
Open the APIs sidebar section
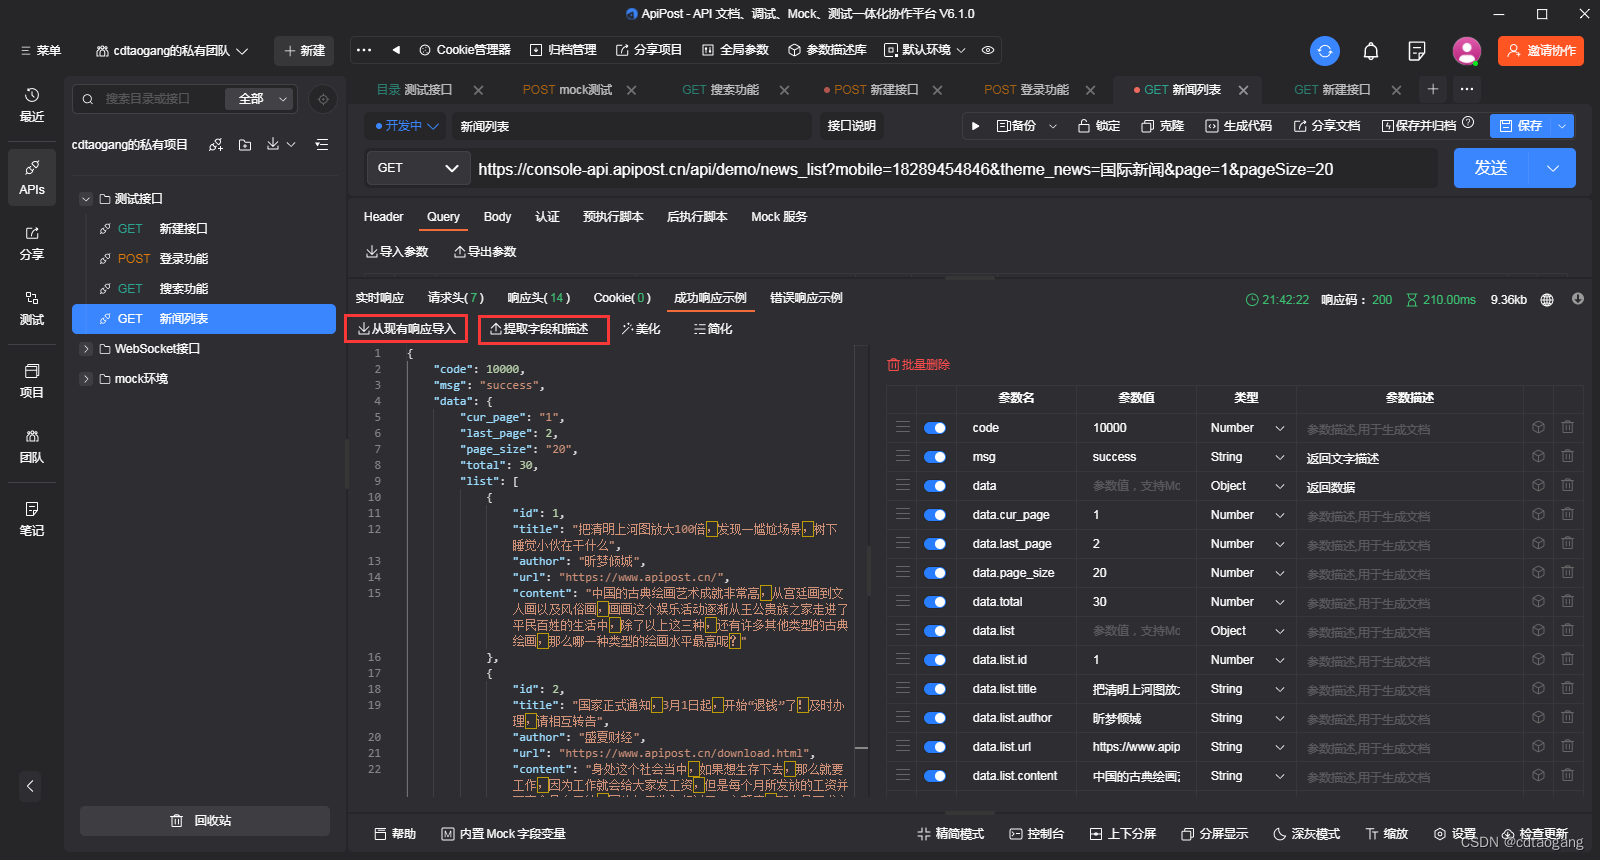(x=32, y=177)
